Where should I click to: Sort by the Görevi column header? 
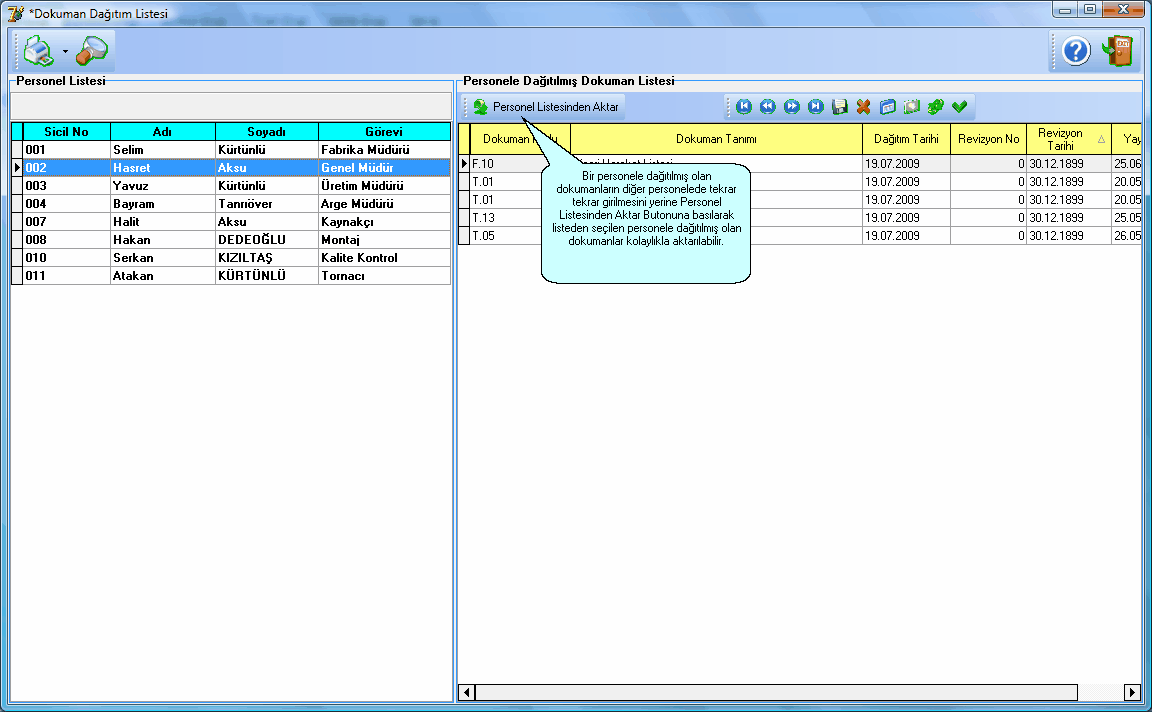pyautogui.click(x=384, y=132)
